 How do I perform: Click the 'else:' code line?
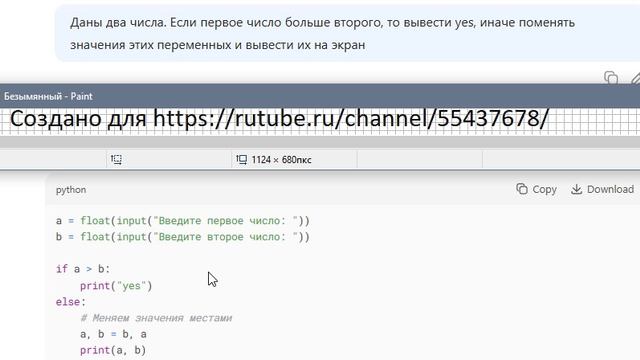[x=71, y=302]
